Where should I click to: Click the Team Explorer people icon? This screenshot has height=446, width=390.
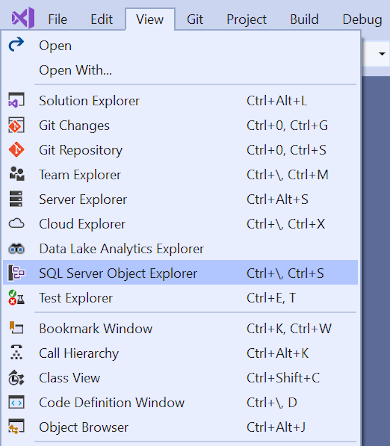[x=16, y=174]
